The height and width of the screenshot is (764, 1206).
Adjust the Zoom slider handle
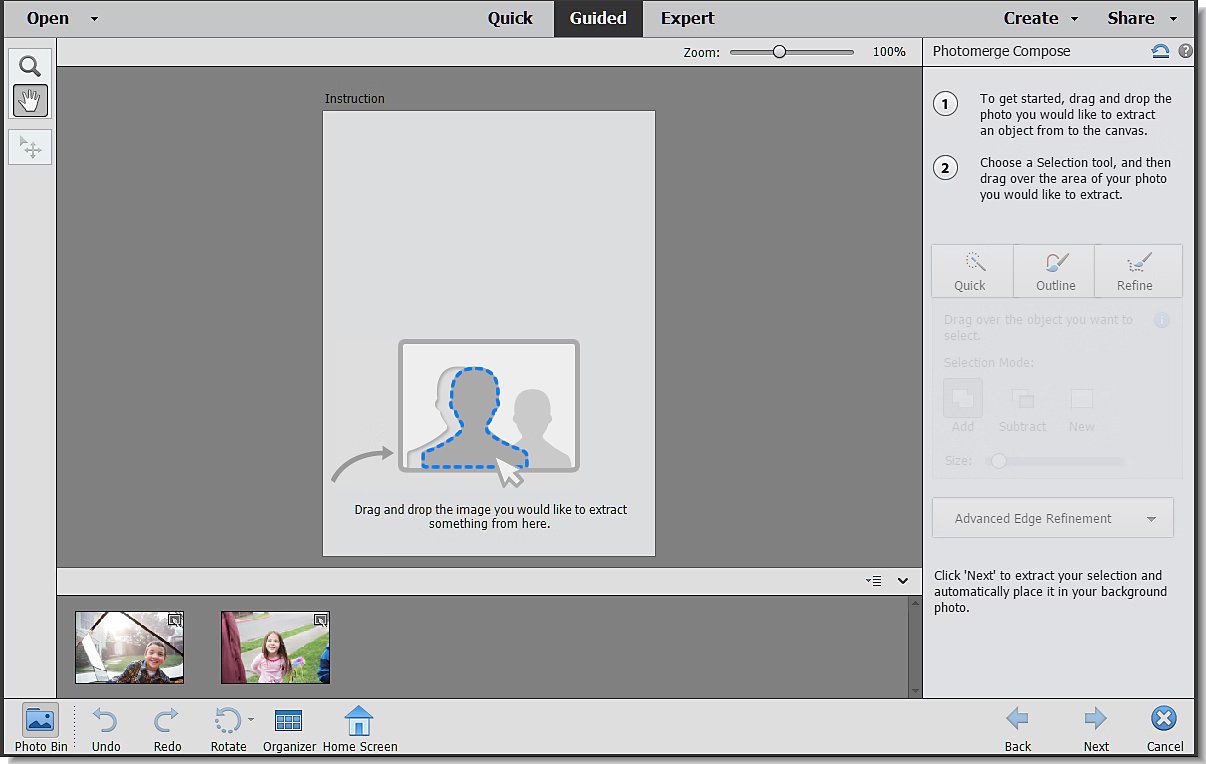coord(779,52)
